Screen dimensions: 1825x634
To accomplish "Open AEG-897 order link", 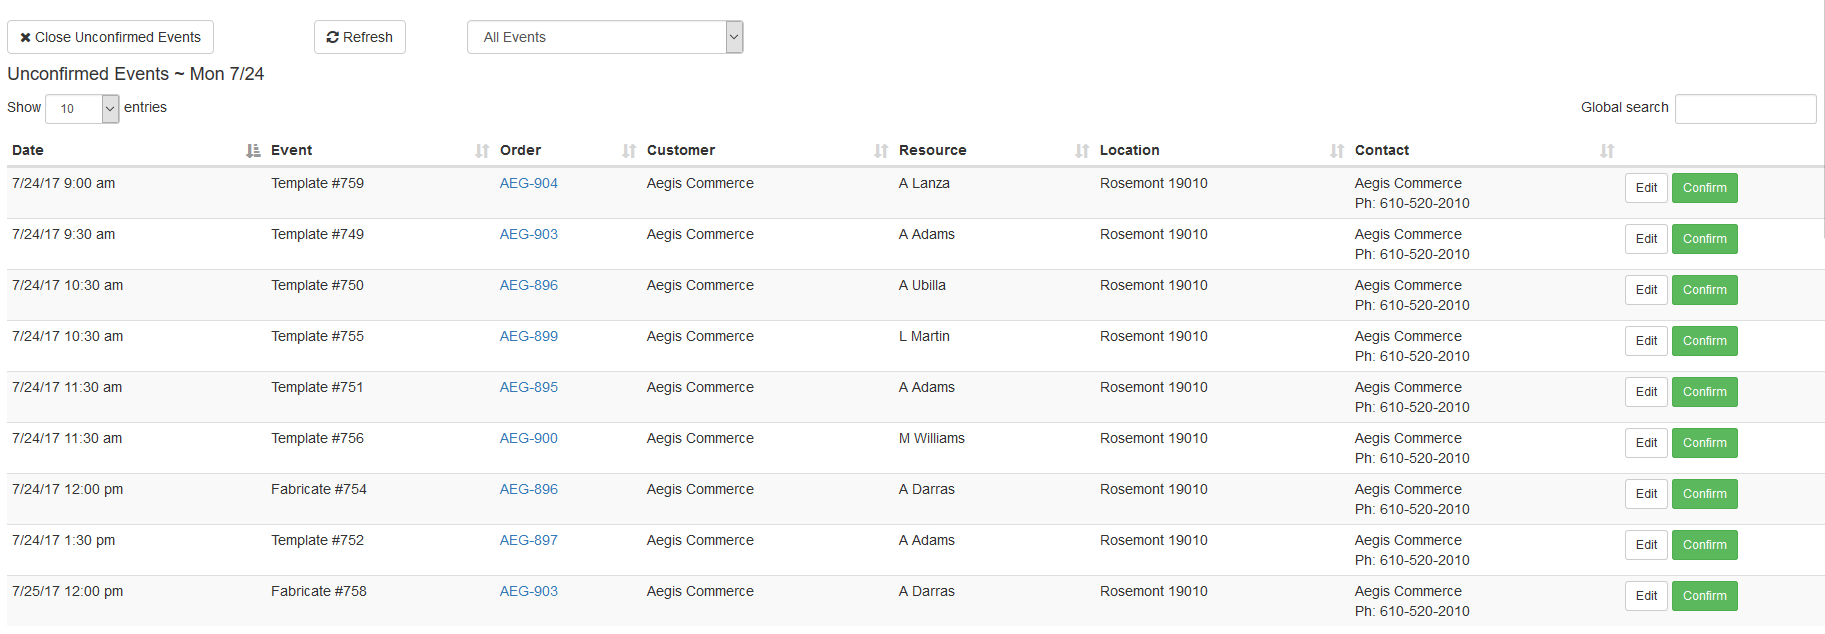I will pyautogui.click(x=528, y=540).
